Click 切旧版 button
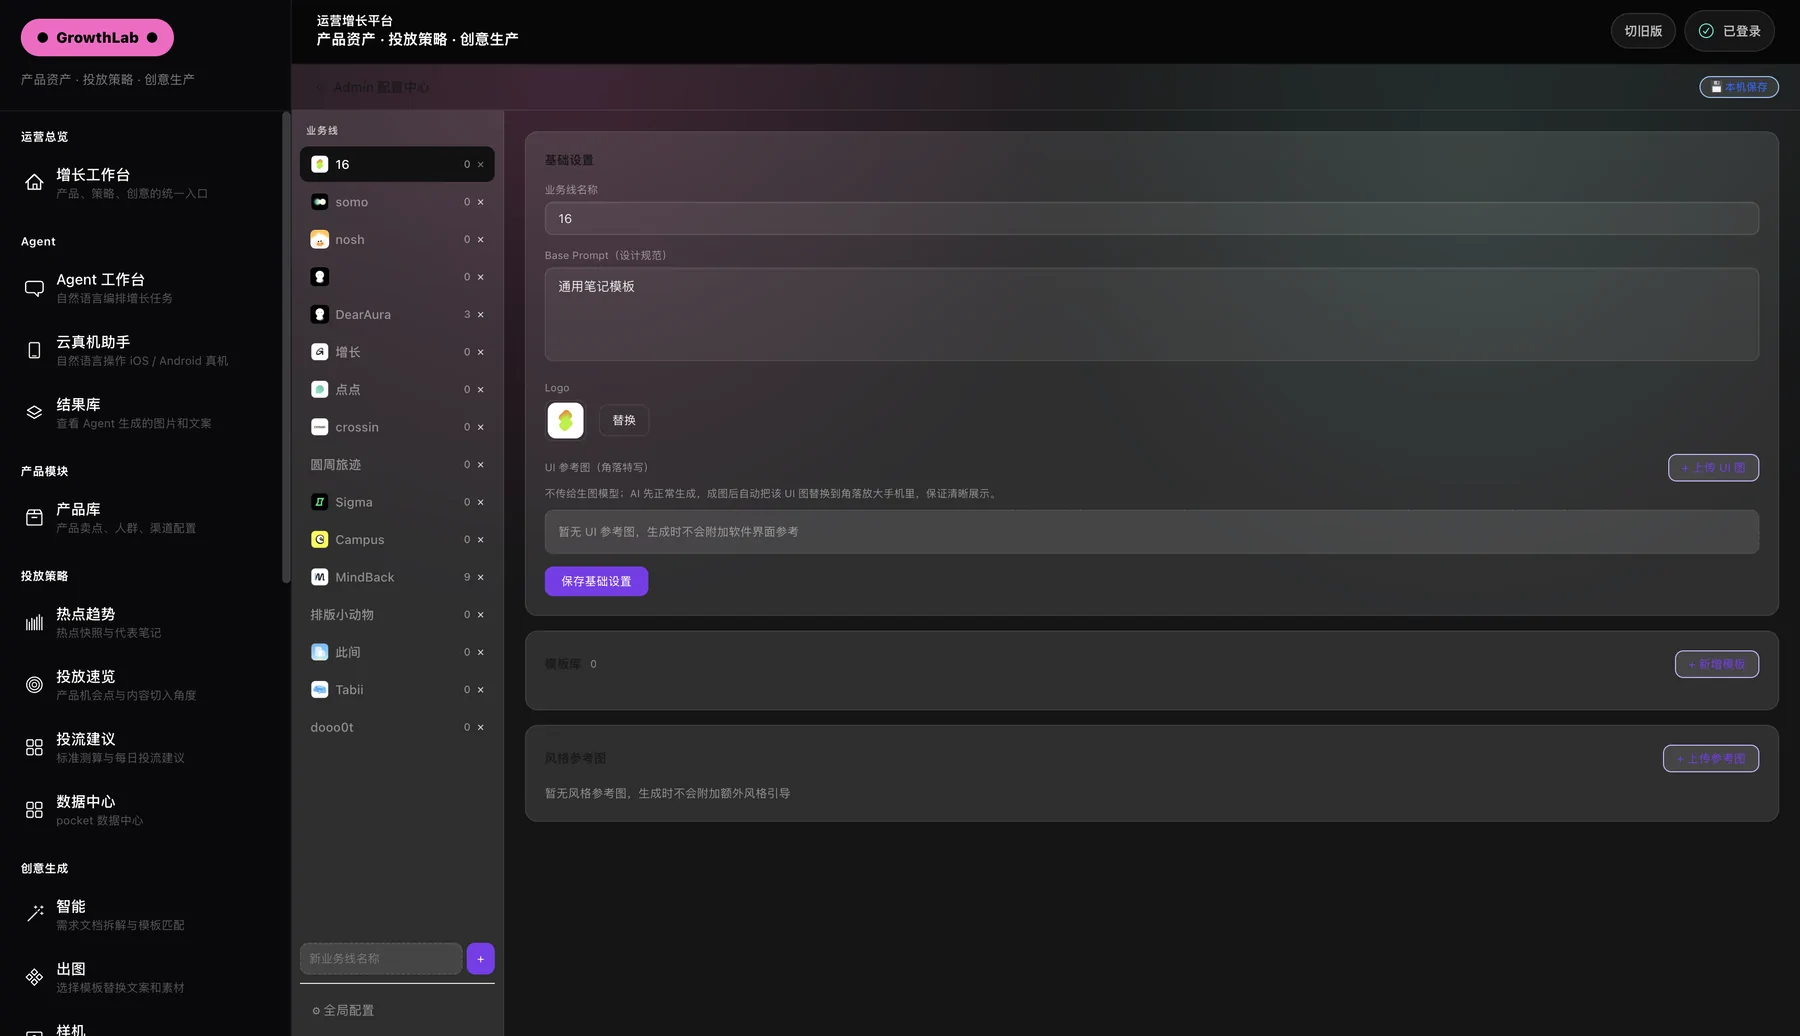Image resolution: width=1800 pixels, height=1036 pixels. coord(1643,31)
